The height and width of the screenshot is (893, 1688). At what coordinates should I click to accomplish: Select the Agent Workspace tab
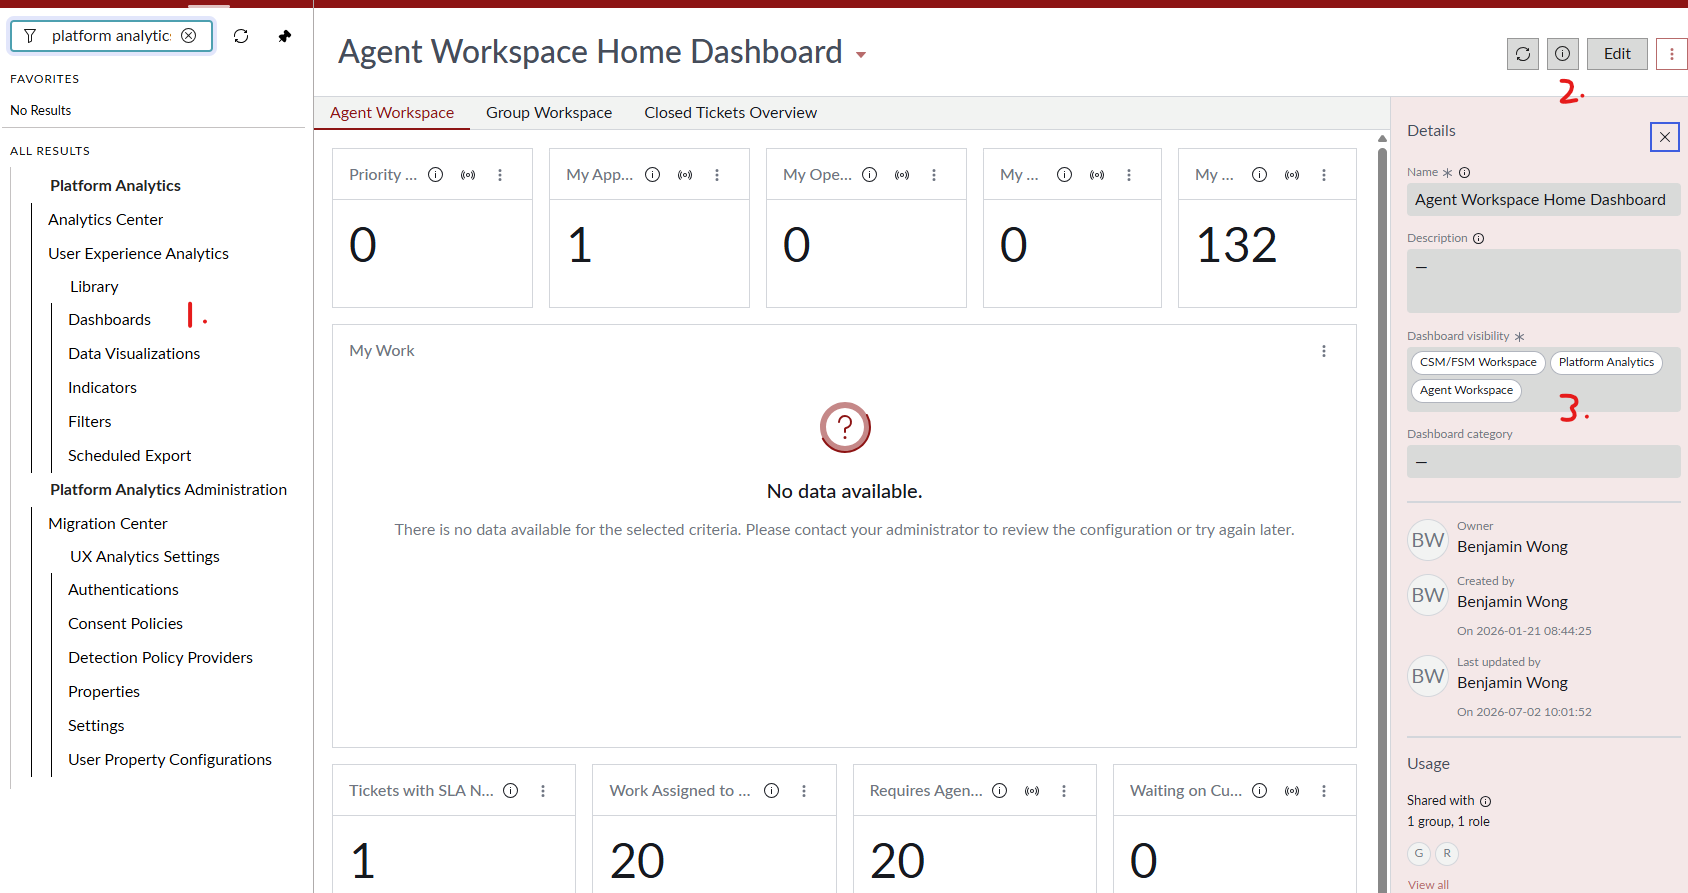(x=392, y=113)
